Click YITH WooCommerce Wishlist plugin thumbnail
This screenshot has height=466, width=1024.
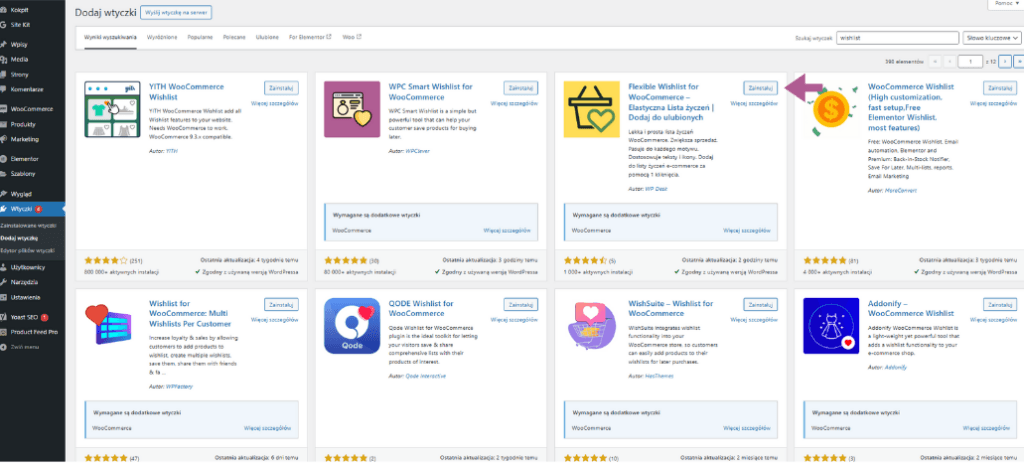click(112, 109)
